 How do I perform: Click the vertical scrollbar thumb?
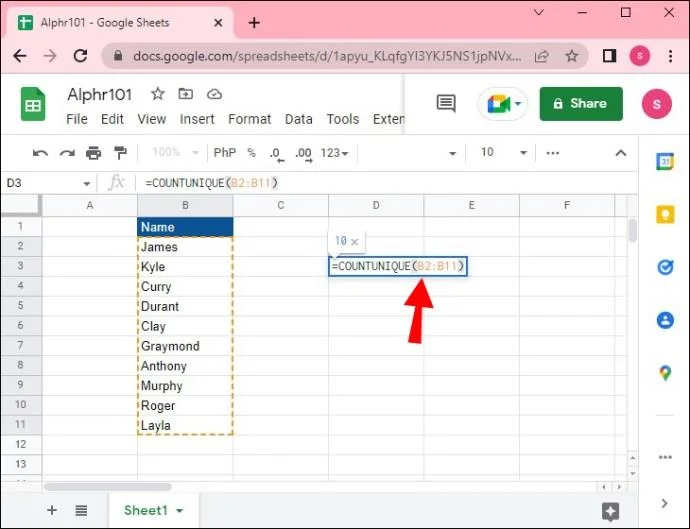632,230
